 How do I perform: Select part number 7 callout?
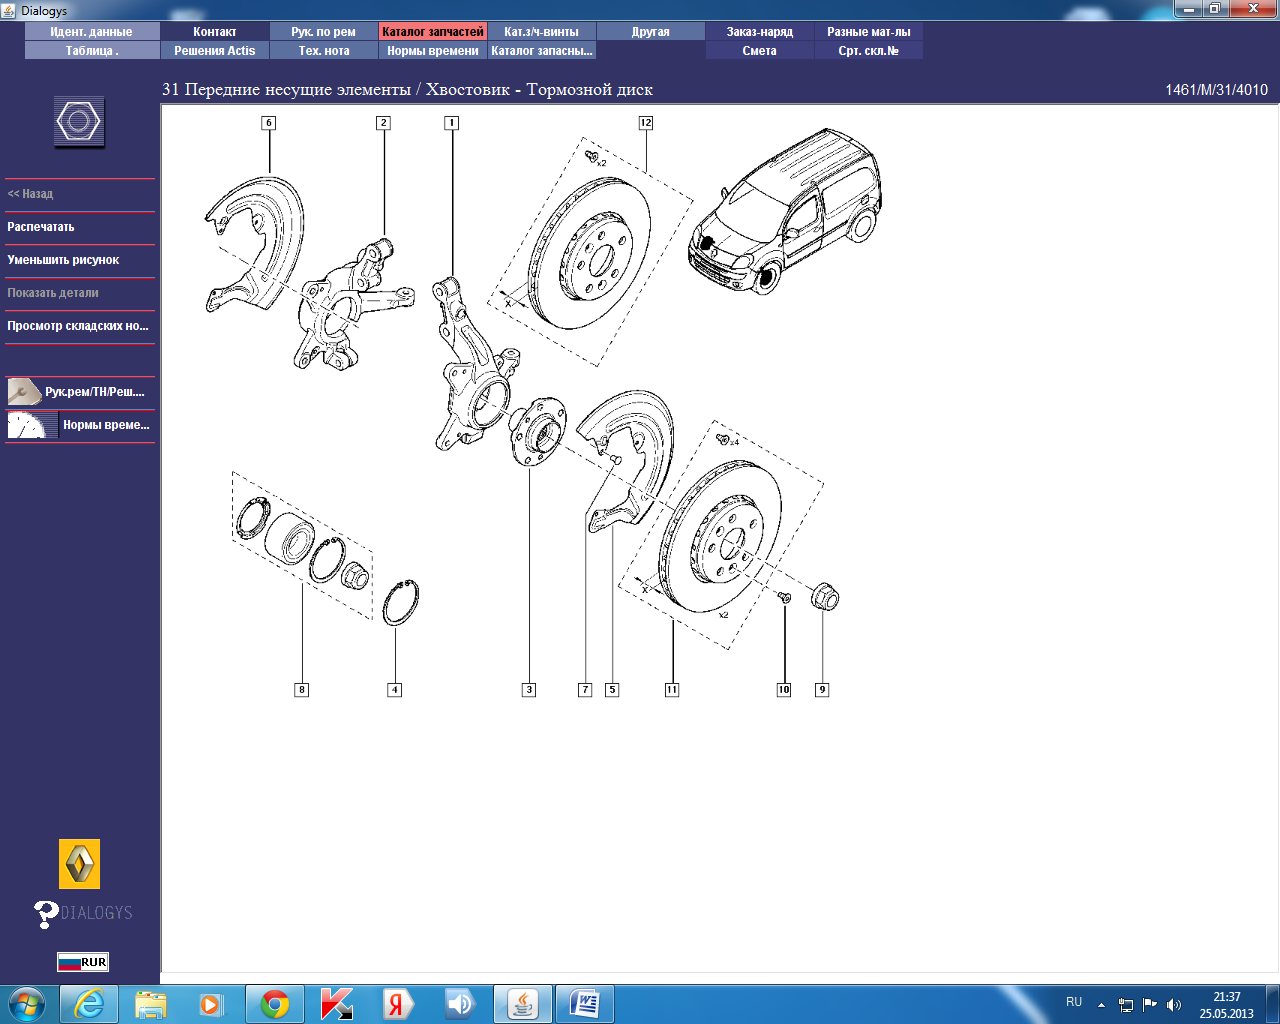pyautogui.click(x=585, y=690)
